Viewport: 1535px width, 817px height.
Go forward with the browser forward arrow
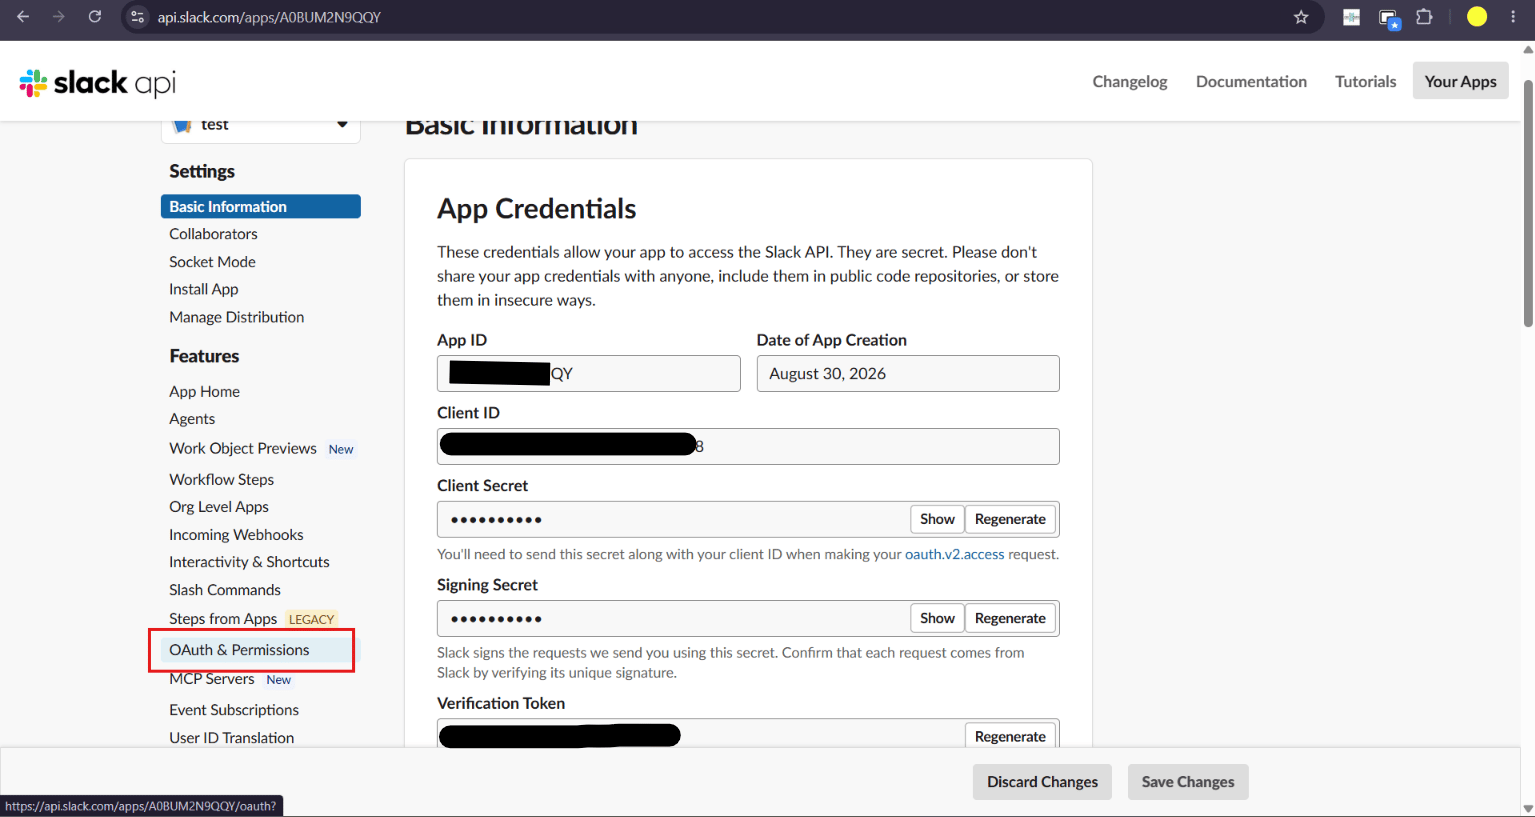pyautogui.click(x=59, y=17)
